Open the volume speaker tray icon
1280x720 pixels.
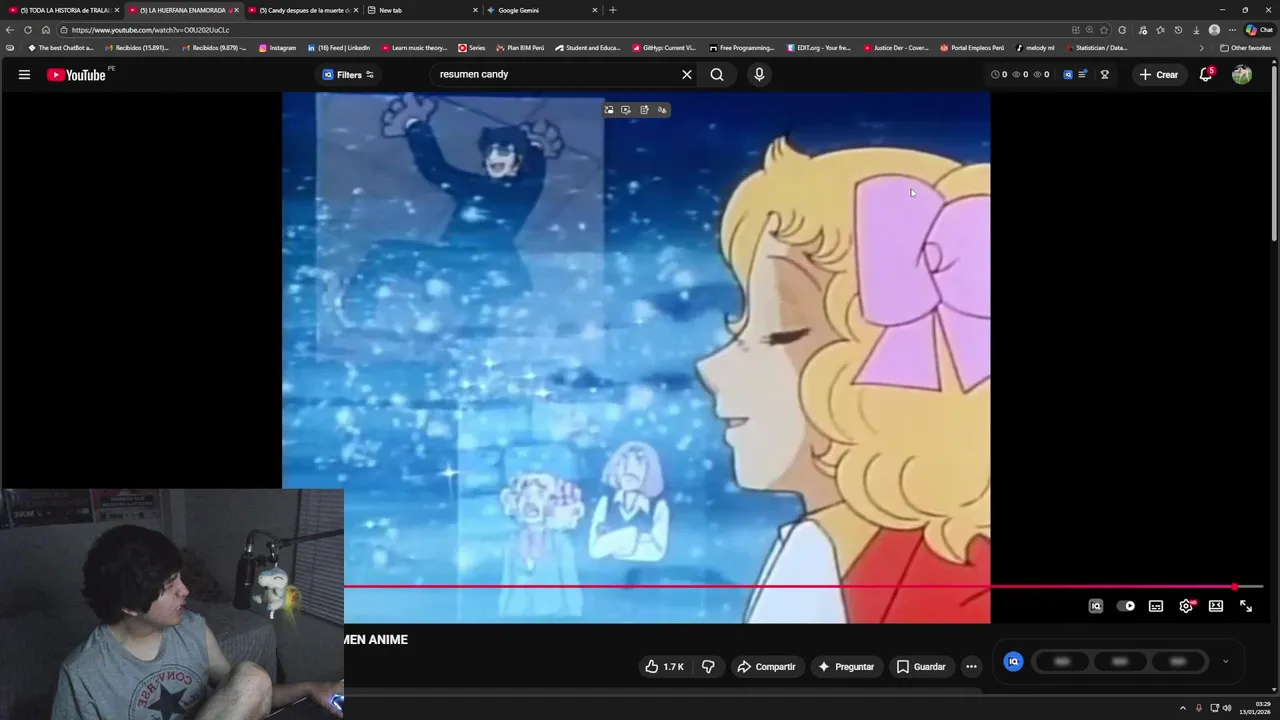(1227, 708)
